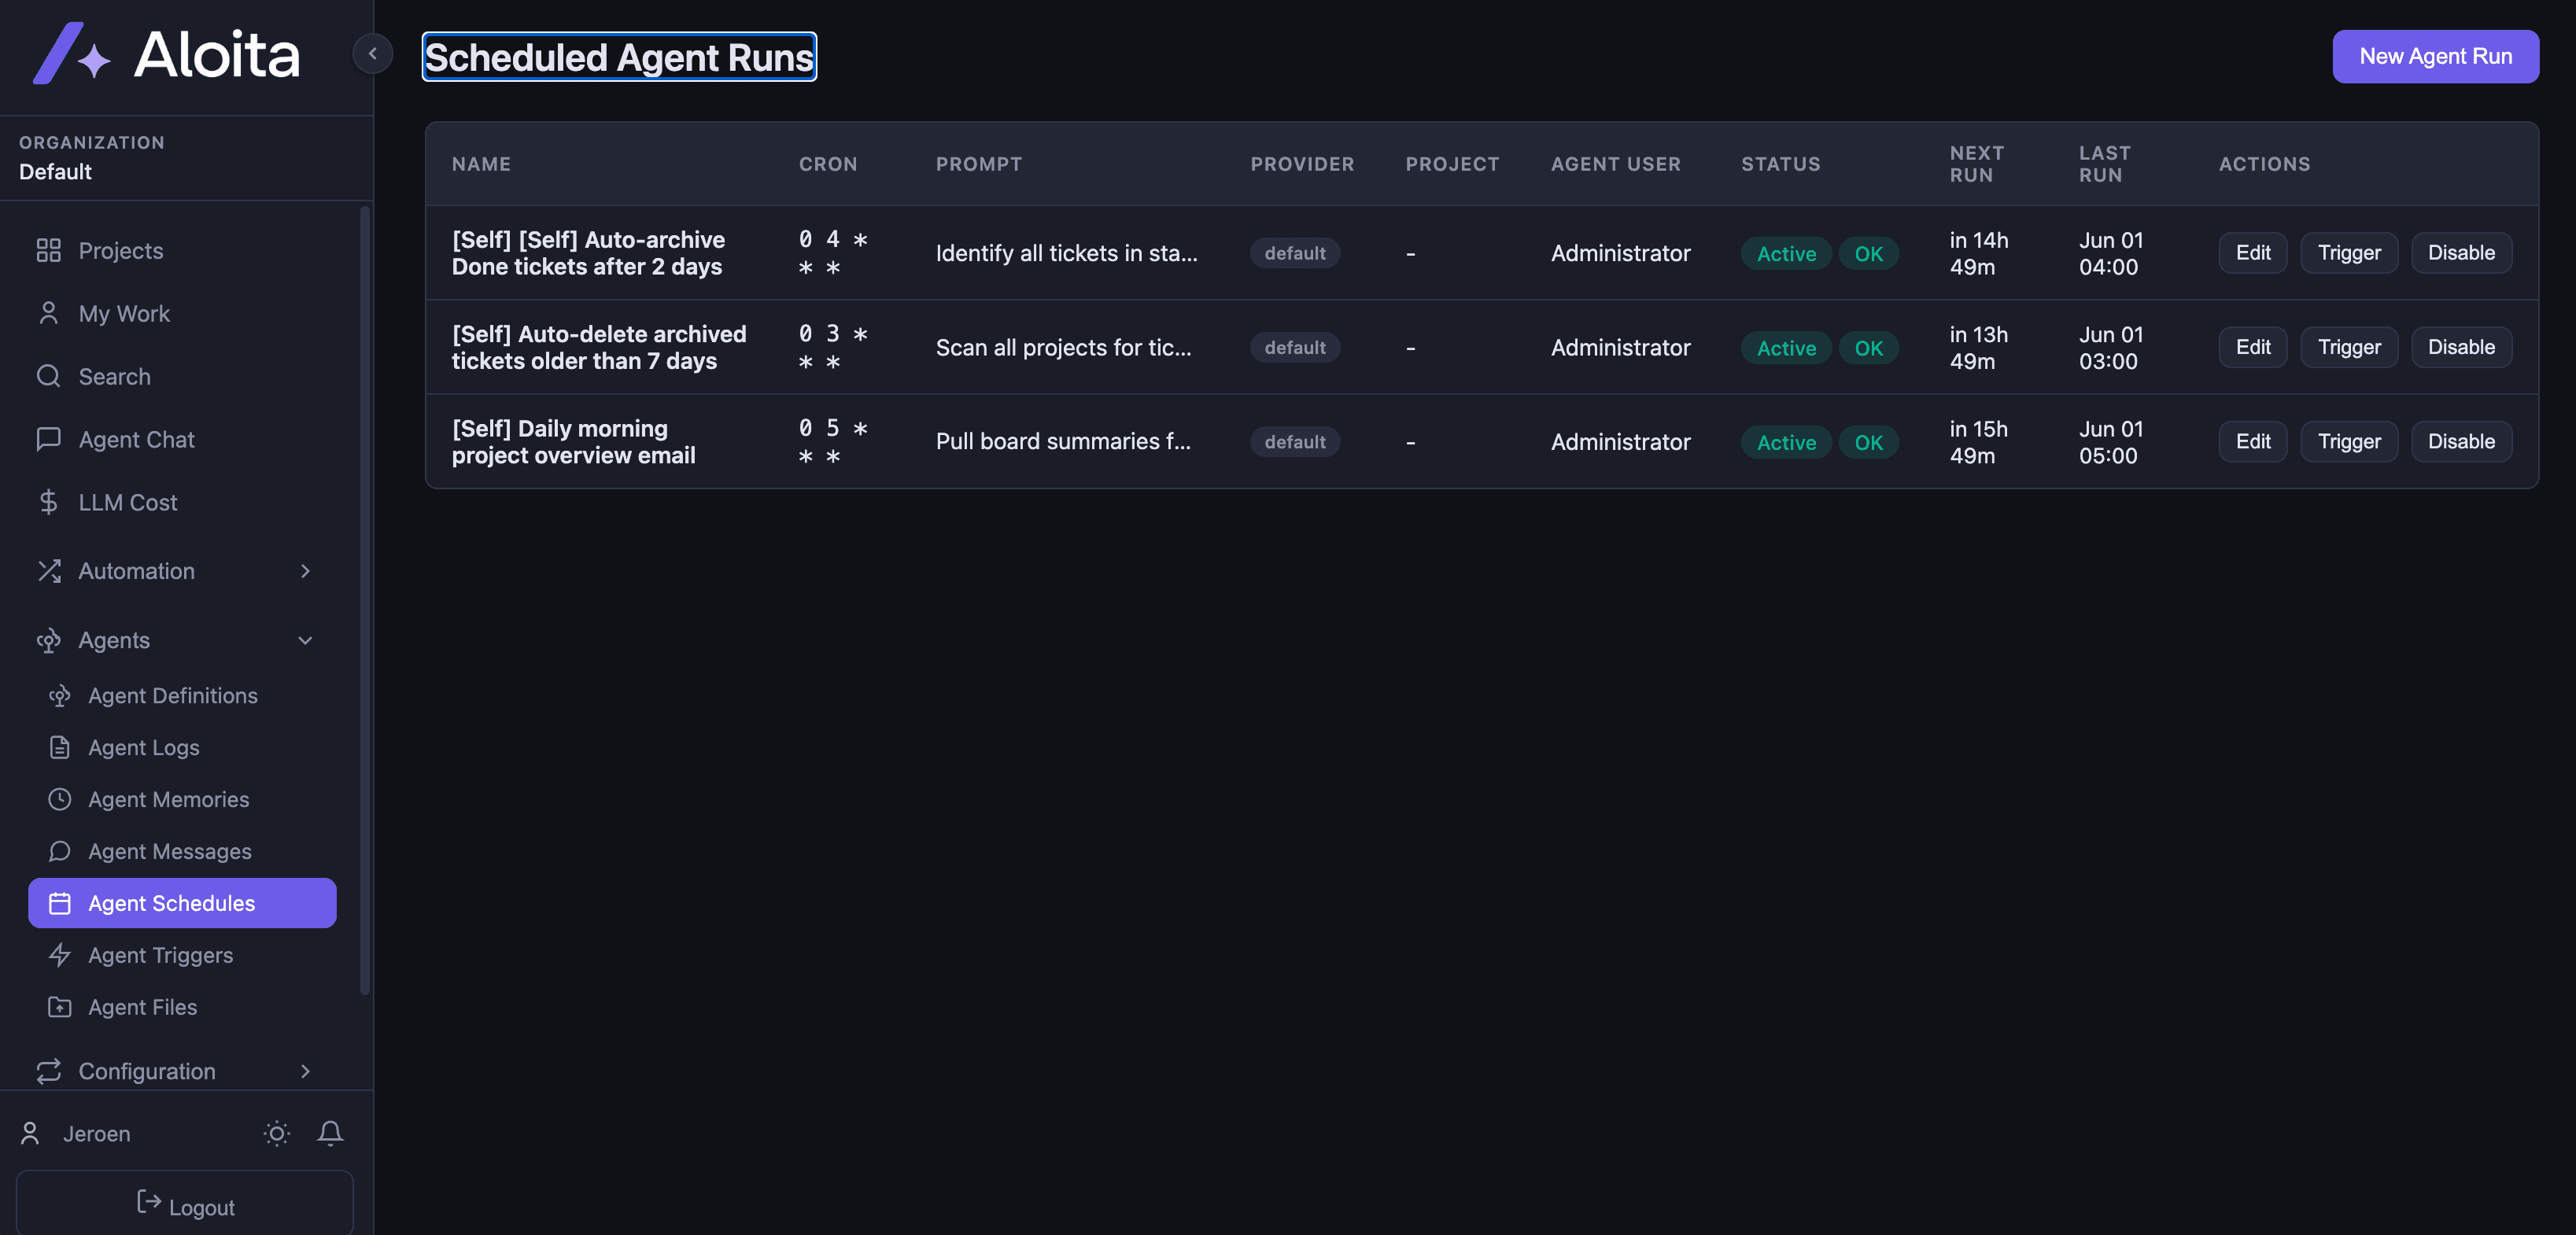Viewport: 2576px width, 1235px height.
Task: Click OK badge in Auto-delete row
Action: pos(1868,347)
